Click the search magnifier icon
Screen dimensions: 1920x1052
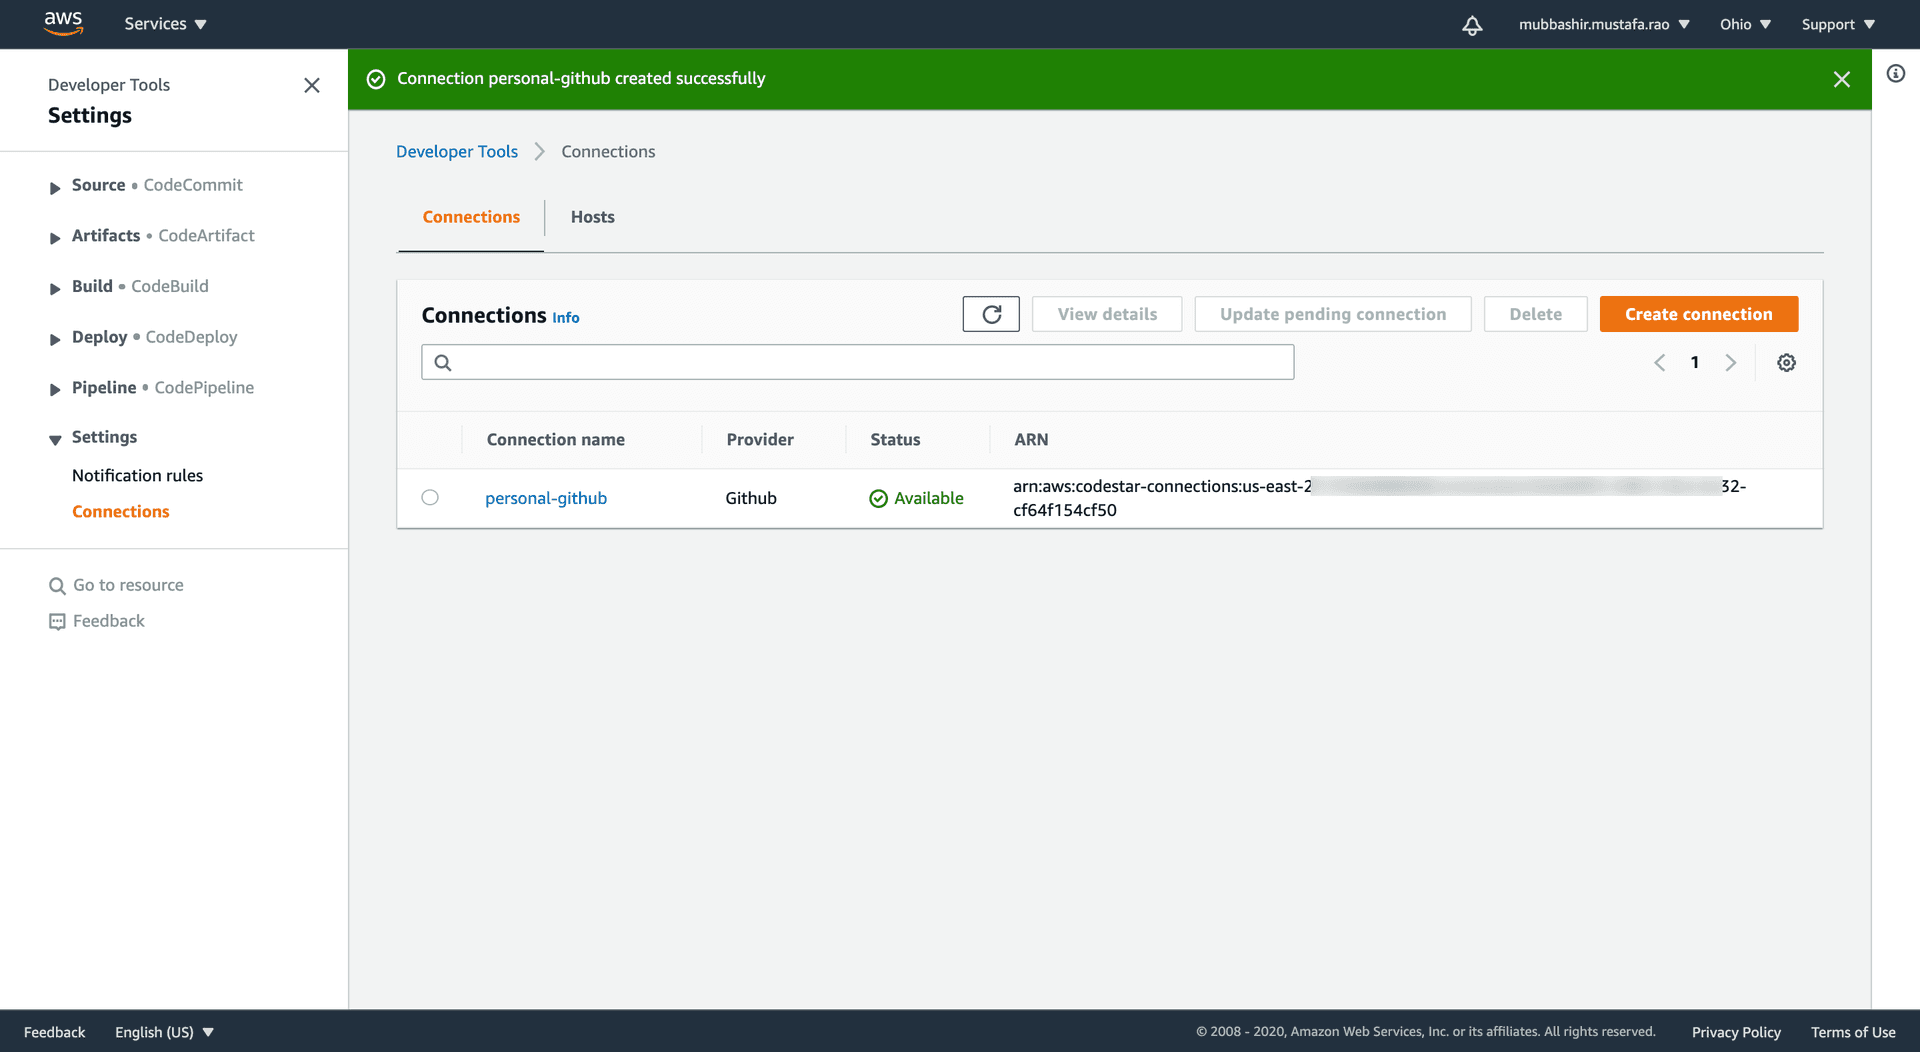(x=443, y=363)
